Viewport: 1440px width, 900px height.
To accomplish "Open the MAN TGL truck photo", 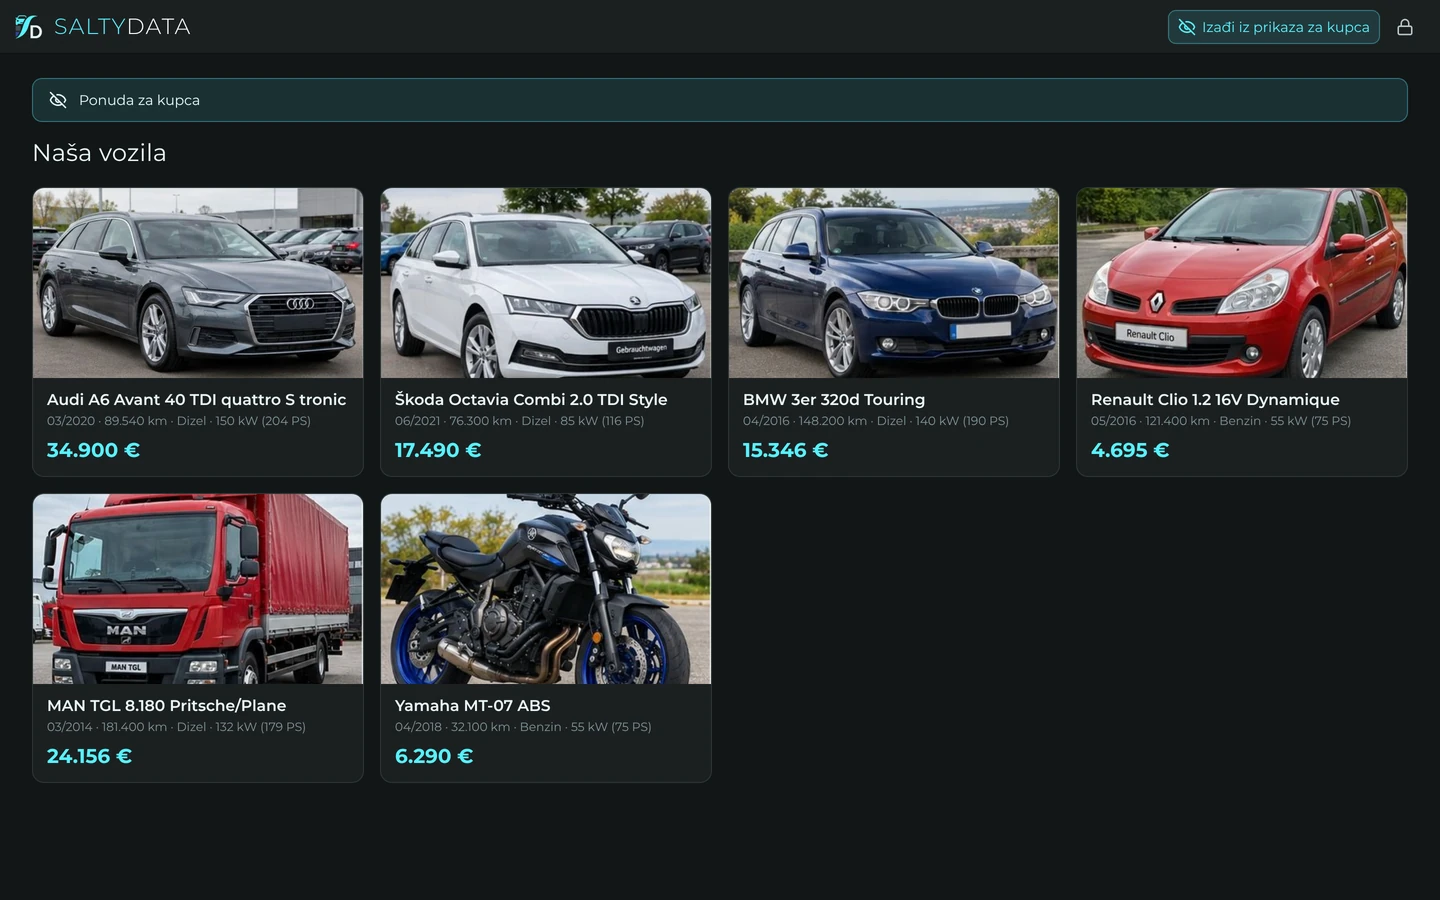I will (x=198, y=589).
